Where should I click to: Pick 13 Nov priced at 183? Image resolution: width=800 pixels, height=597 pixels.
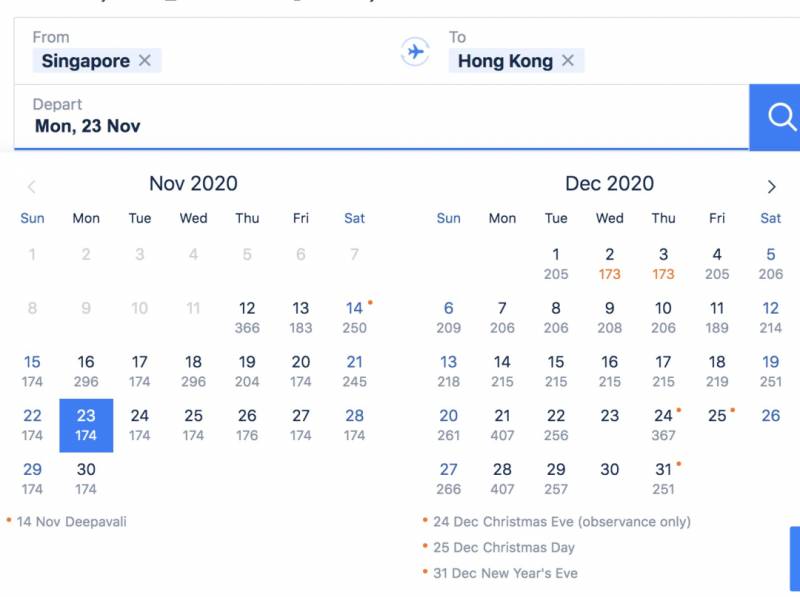(x=301, y=316)
